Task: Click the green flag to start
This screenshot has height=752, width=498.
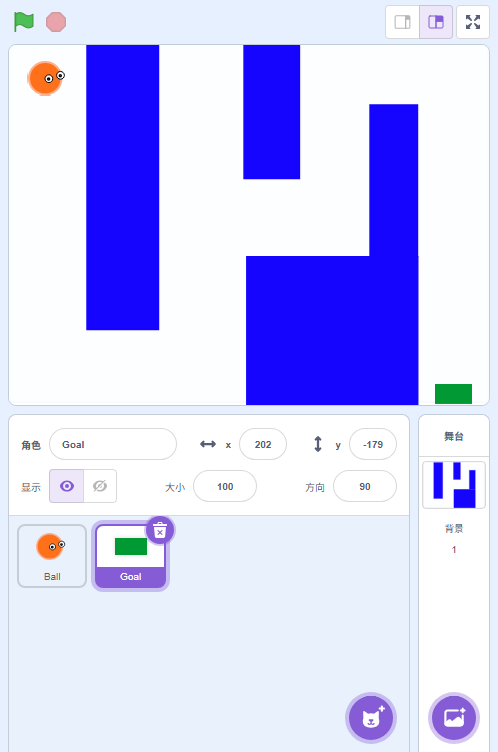Action: (24, 22)
